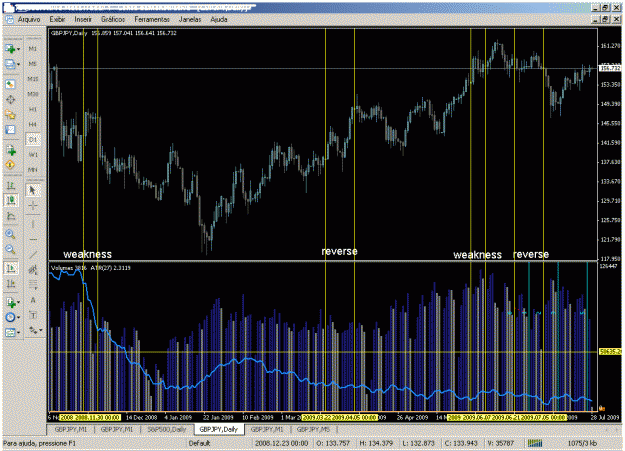Open the Data Window crosshair icon

tap(10, 100)
